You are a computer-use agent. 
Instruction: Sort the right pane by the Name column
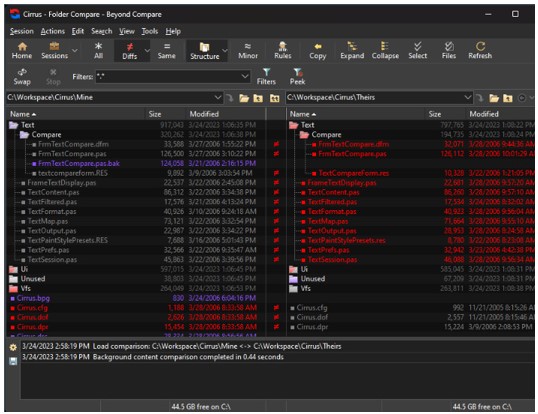(x=356, y=114)
